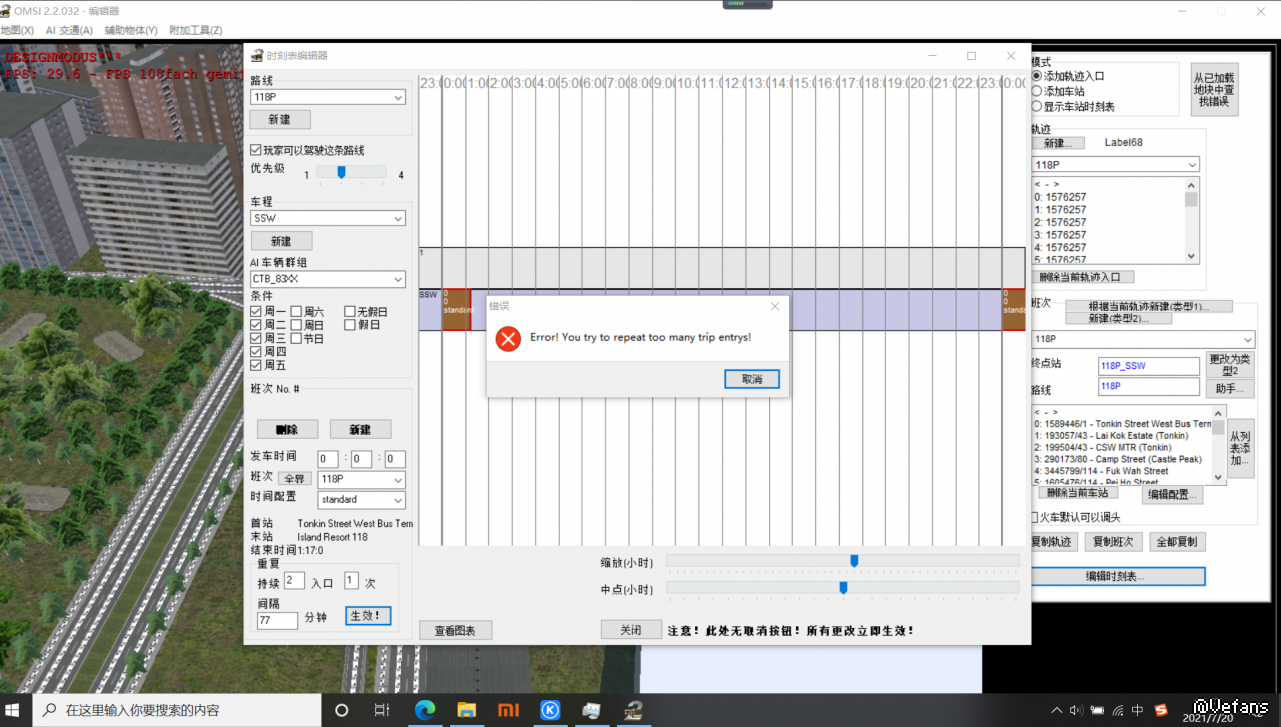Click the 终点站 118P_SSW input field
This screenshot has height=727, width=1281.
pos(1149,366)
